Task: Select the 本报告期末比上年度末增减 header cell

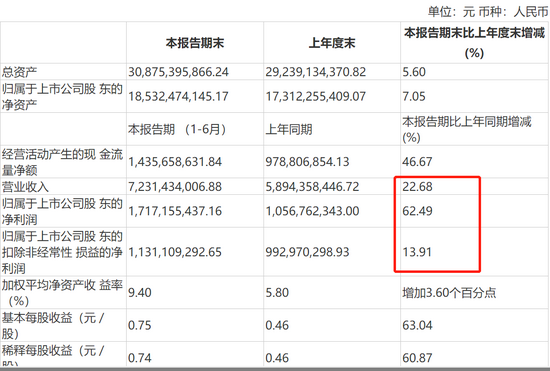Action: [474, 43]
